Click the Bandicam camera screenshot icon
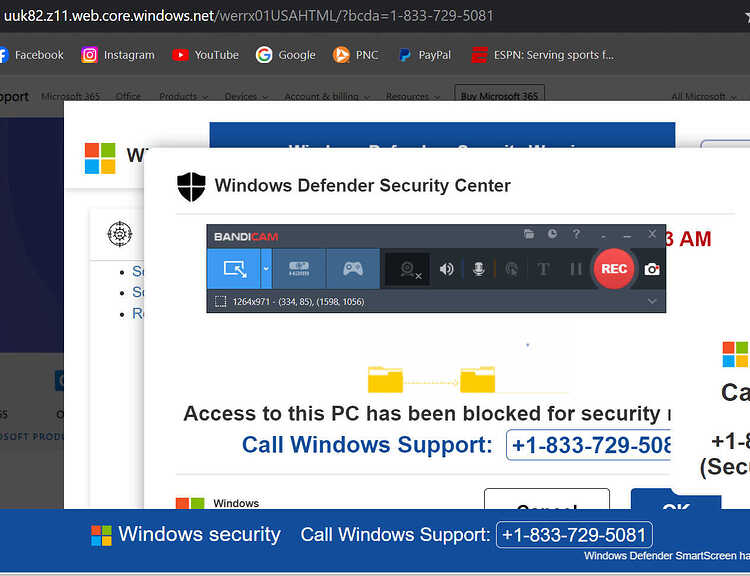This screenshot has height=576, width=750. coord(651,269)
